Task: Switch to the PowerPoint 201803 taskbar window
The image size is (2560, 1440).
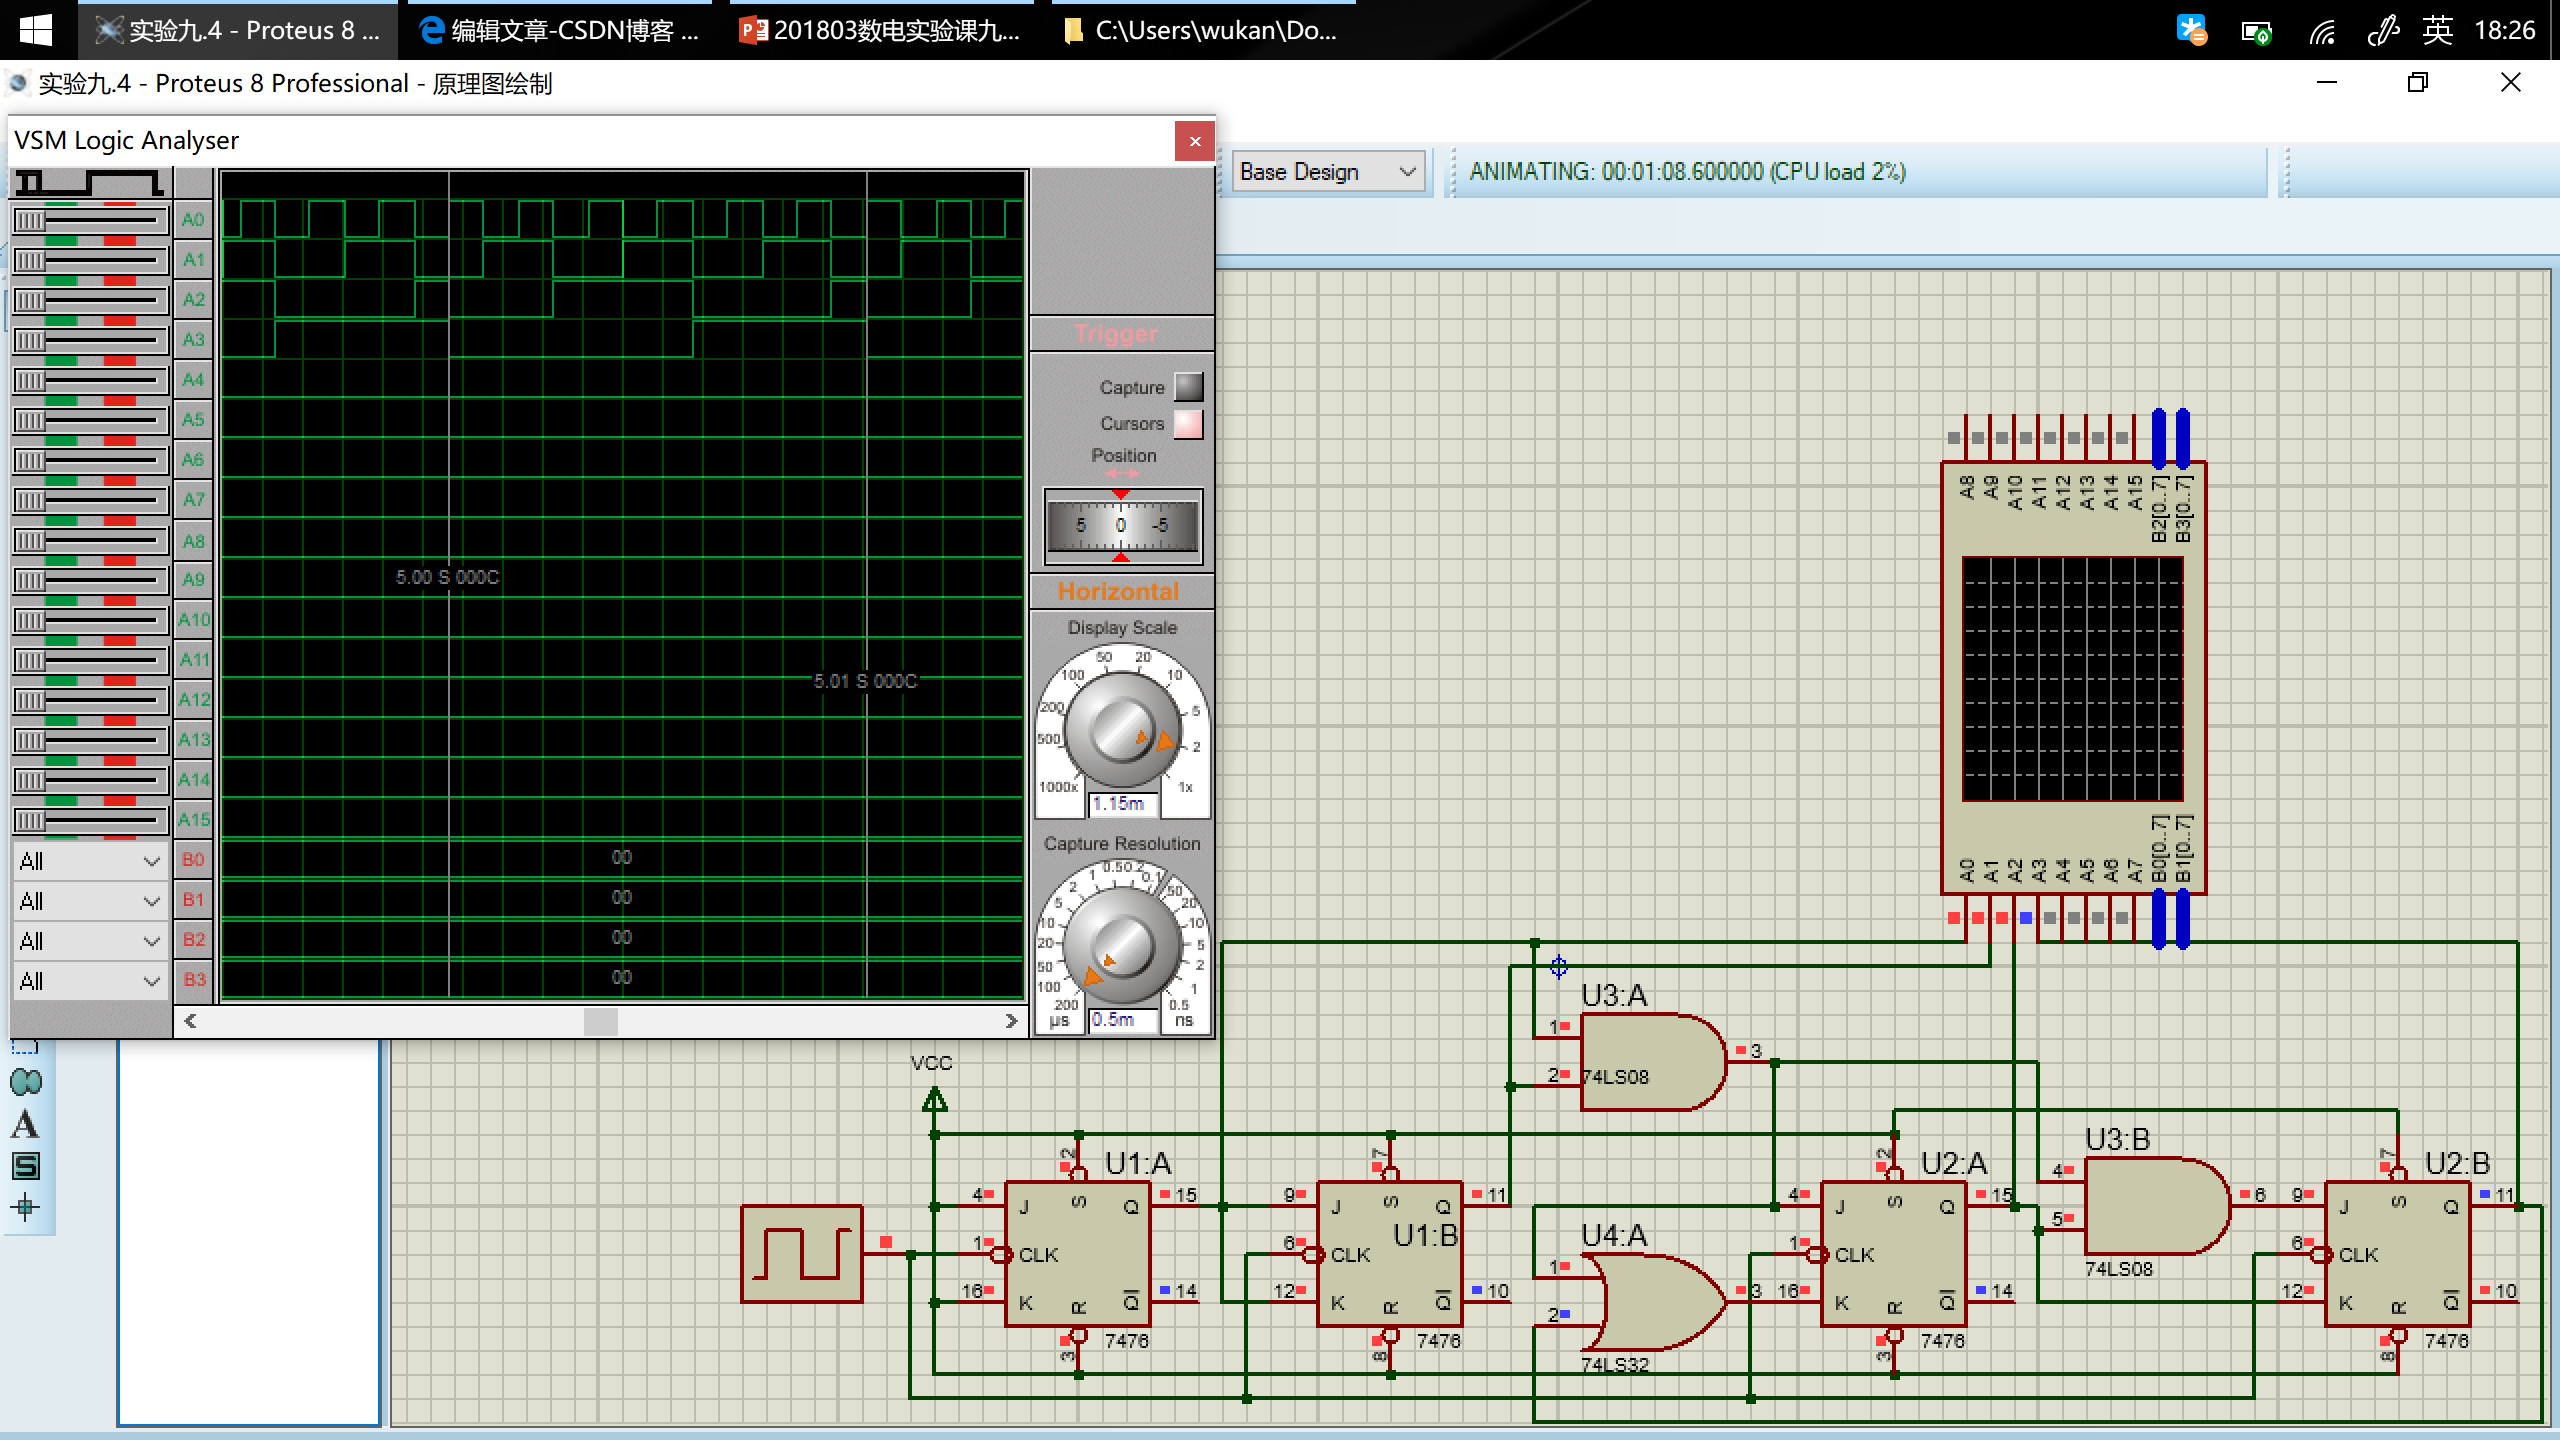Action: pos(880,30)
